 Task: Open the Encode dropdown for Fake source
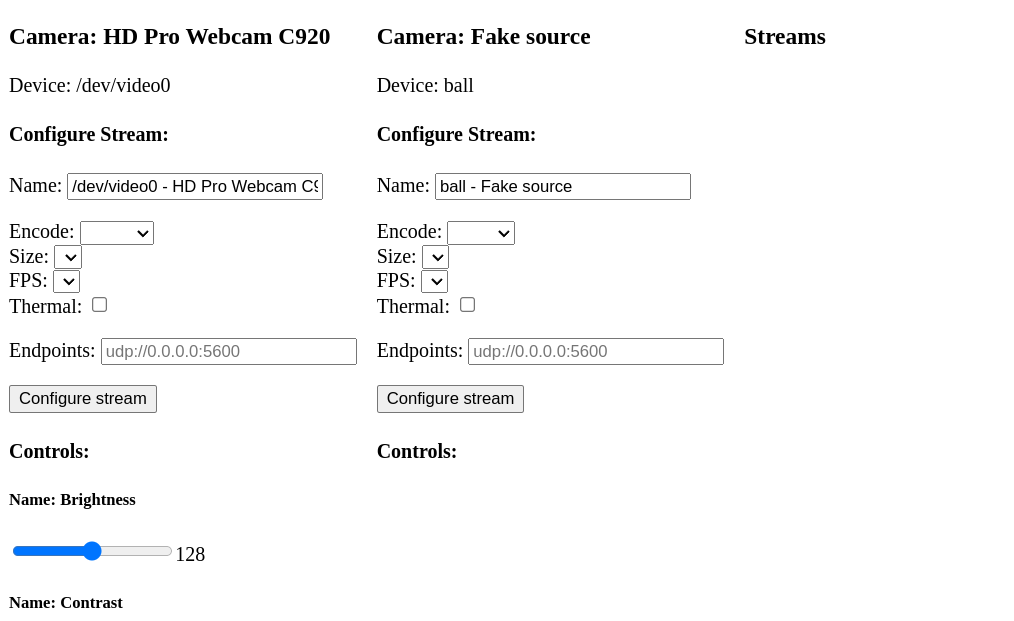click(x=480, y=232)
